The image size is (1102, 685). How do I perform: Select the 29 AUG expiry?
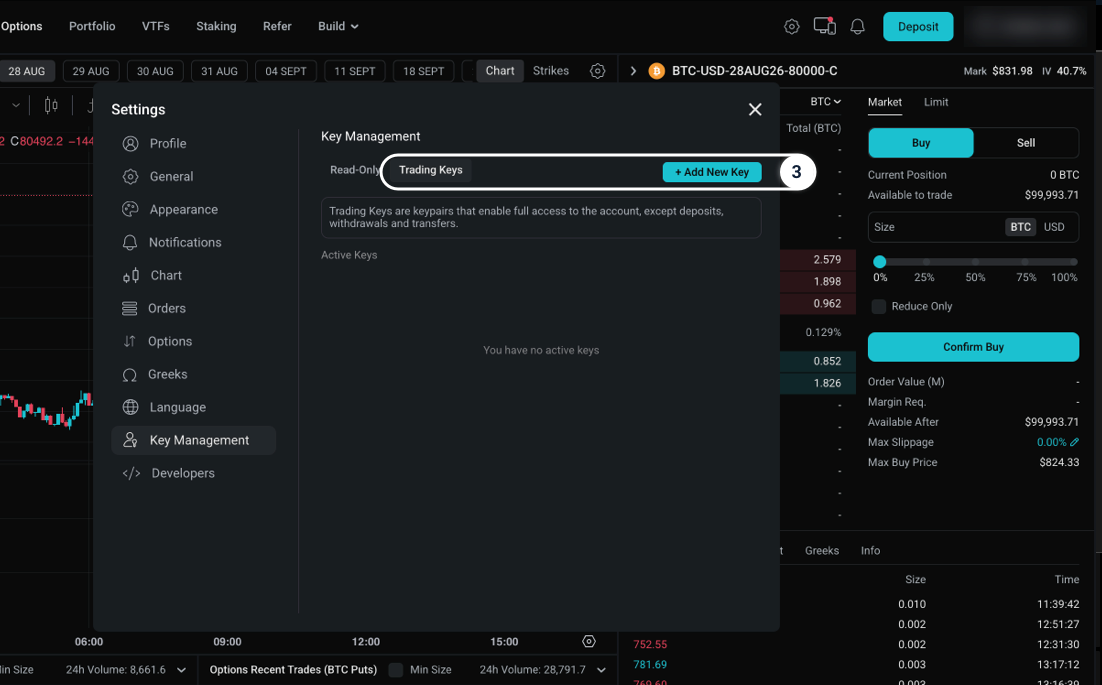(x=91, y=71)
